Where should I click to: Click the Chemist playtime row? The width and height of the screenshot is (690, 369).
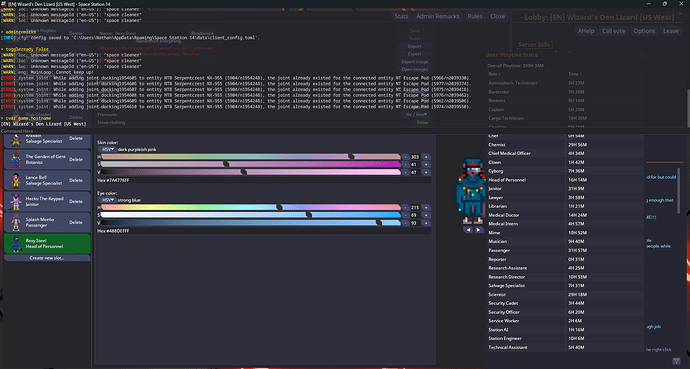[565, 145]
